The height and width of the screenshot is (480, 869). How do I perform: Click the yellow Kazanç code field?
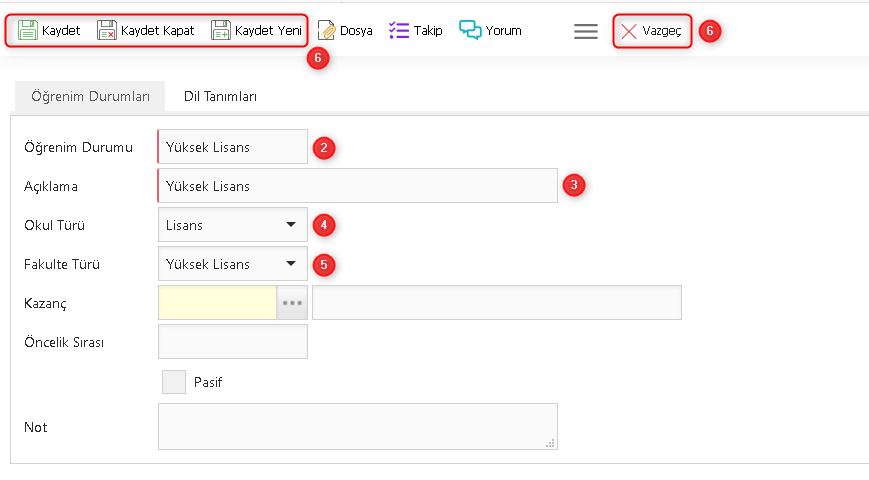click(x=217, y=302)
